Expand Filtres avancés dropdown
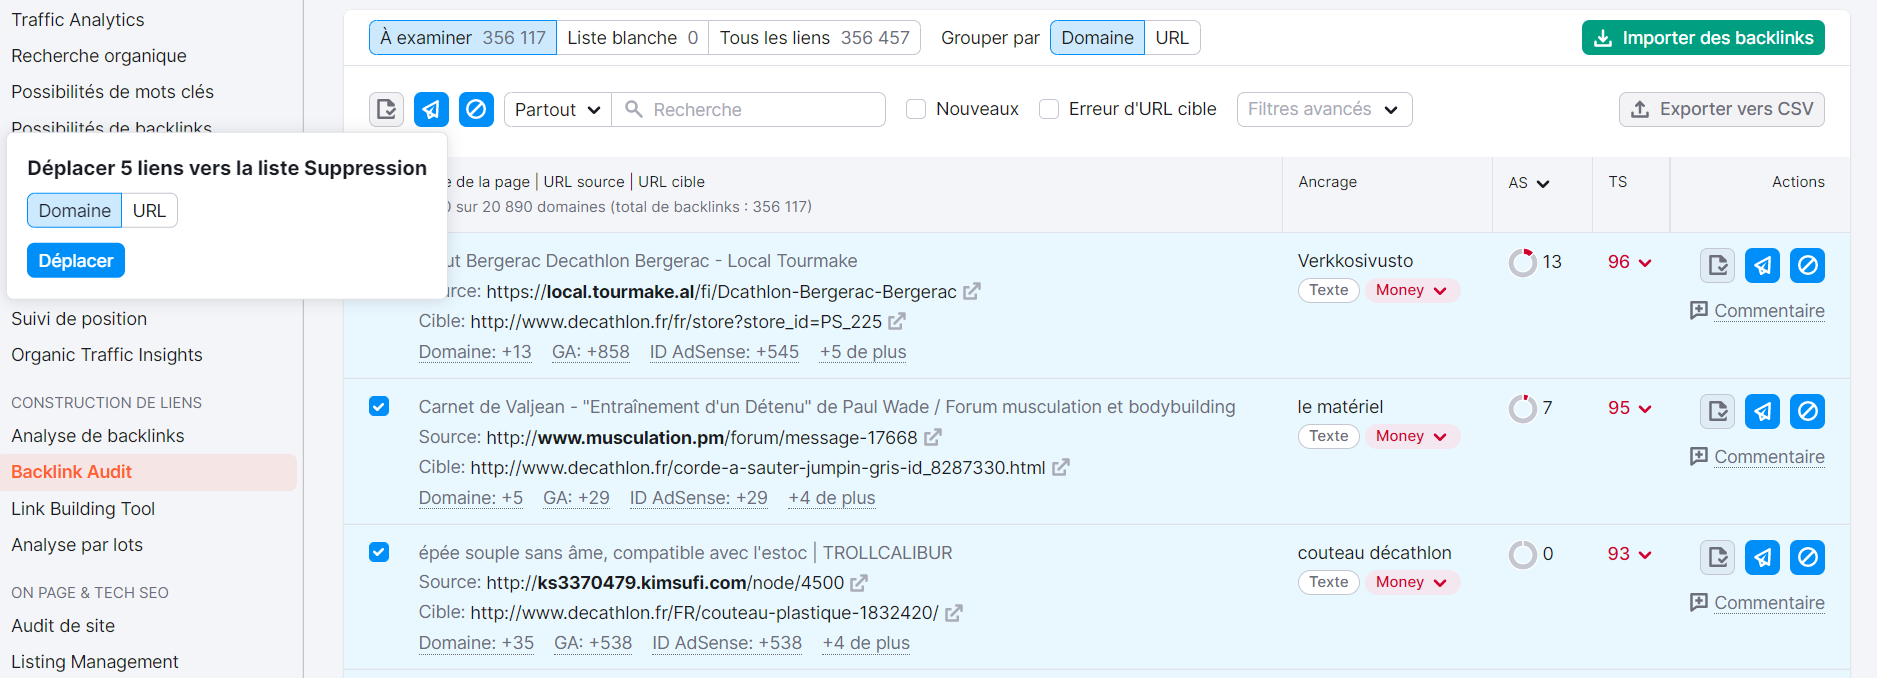 pyautogui.click(x=1324, y=109)
